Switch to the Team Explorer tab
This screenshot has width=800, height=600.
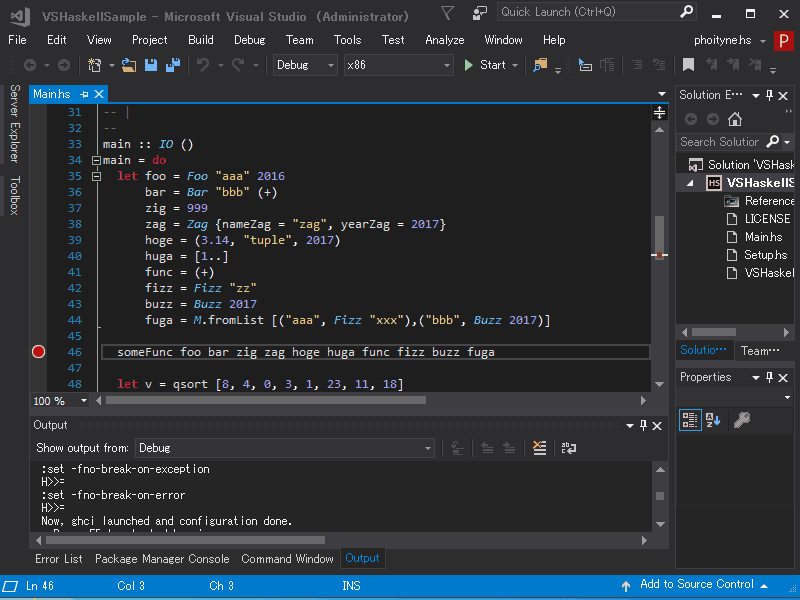pyautogui.click(x=760, y=351)
